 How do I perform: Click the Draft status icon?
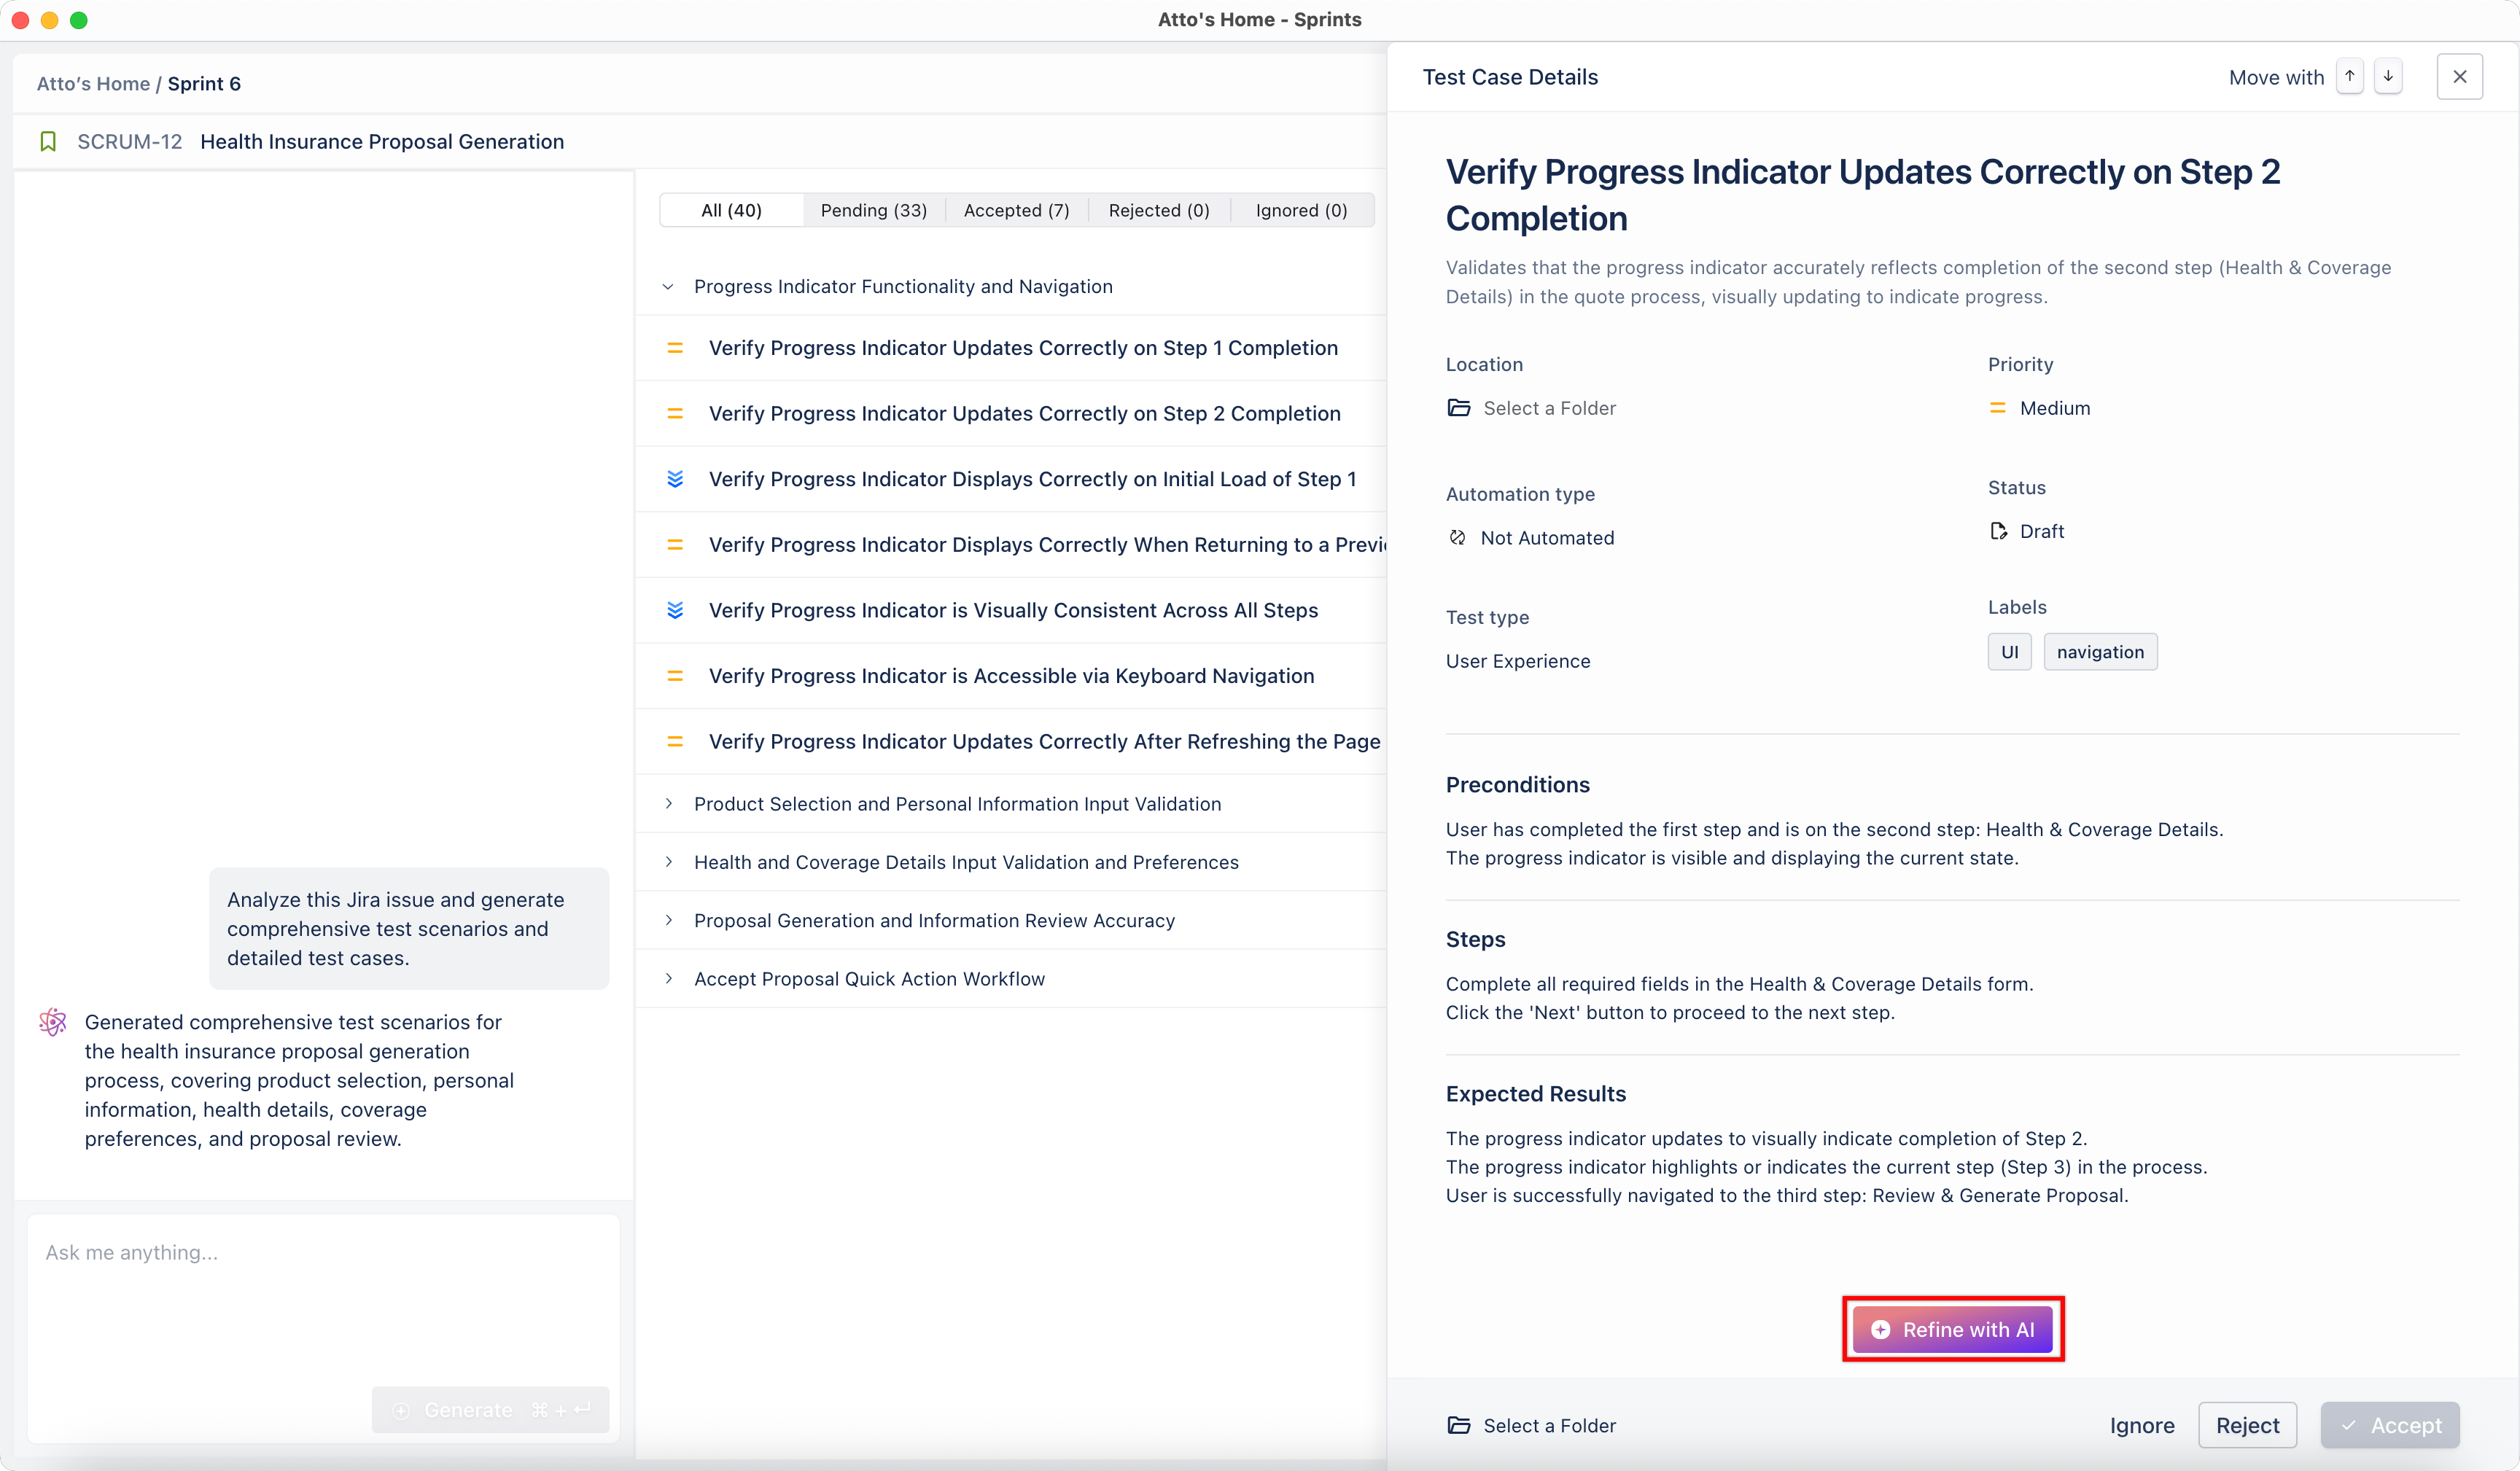pyautogui.click(x=1998, y=531)
